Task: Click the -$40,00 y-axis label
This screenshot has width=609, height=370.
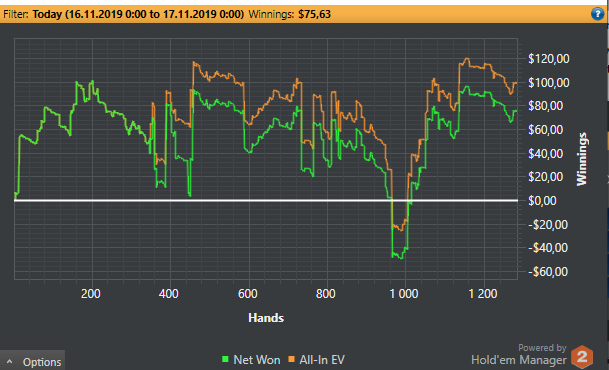Action: pos(548,248)
